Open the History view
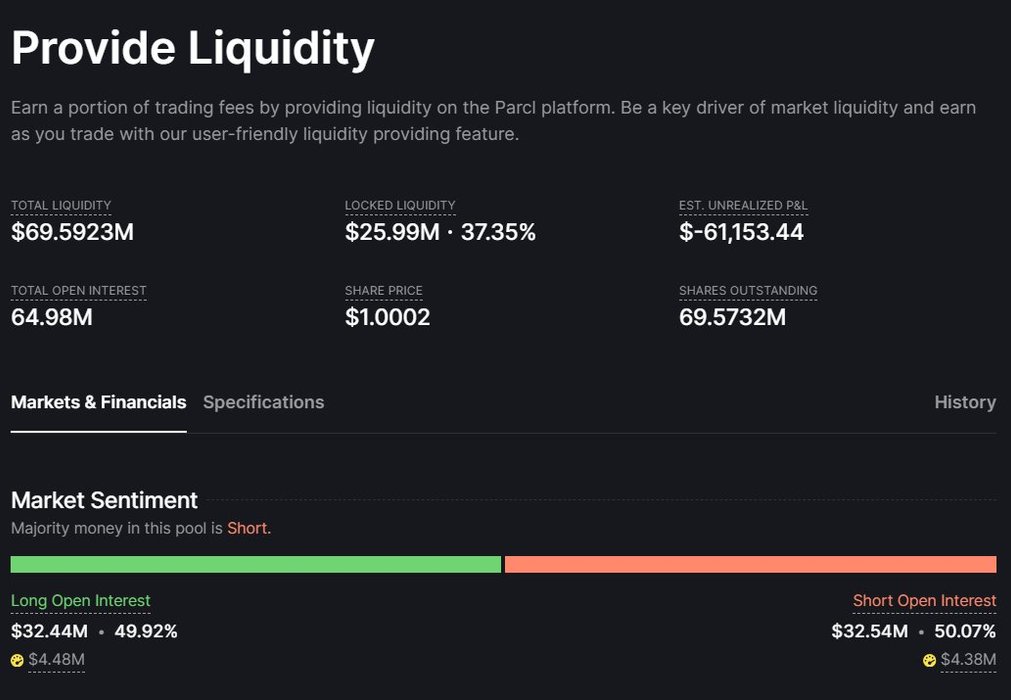Screen dimensions: 1011x700 (964, 402)
